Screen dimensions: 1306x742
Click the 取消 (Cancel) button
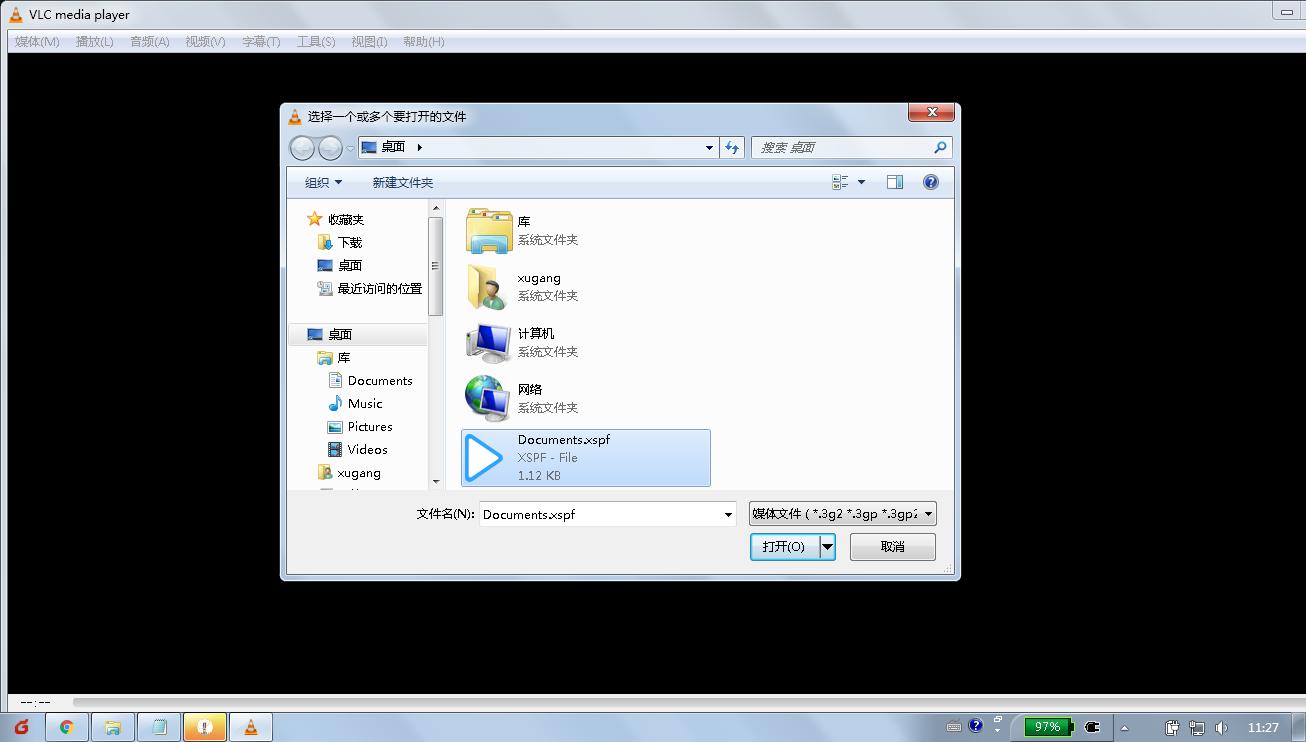coord(892,547)
